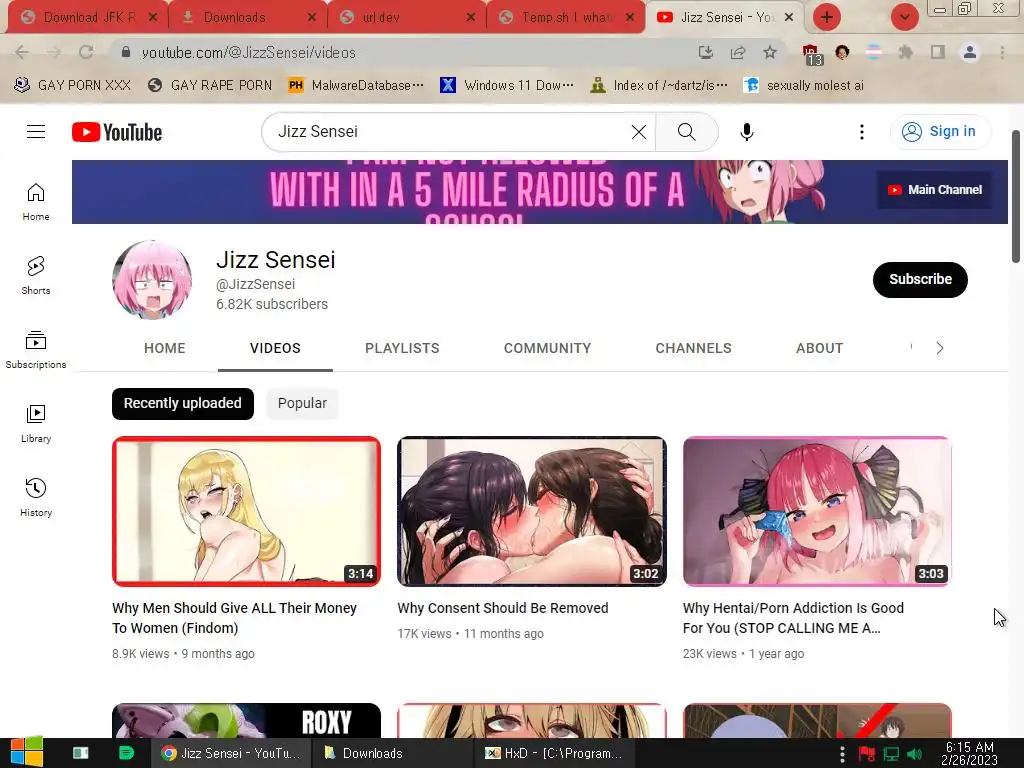
Task: Click the install app icon in address bar
Action: point(705,52)
